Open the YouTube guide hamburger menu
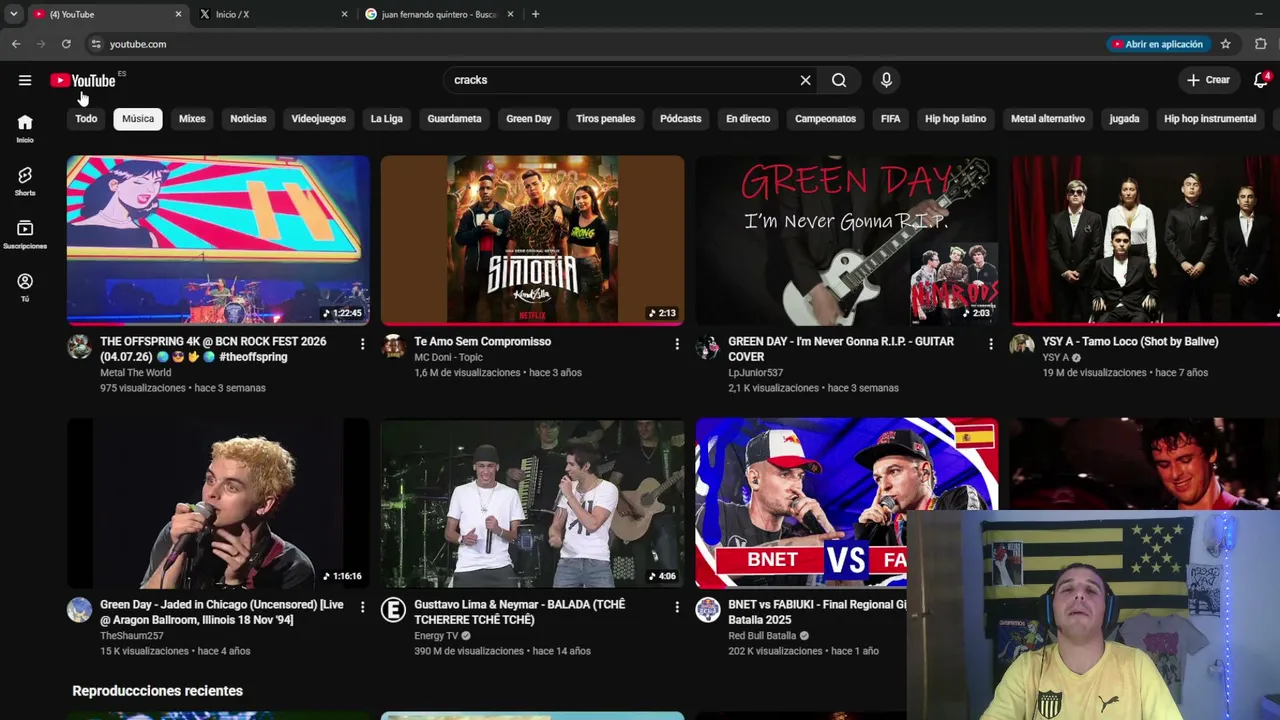The image size is (1280, 720). pyautogui.click(x=25, y=80)
